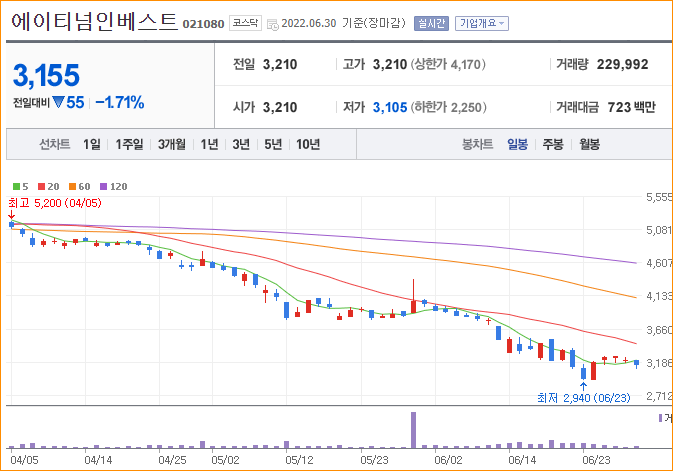Click the 저가 3,105 value
This screenshot has width=673, height=471.
(390, 107)
